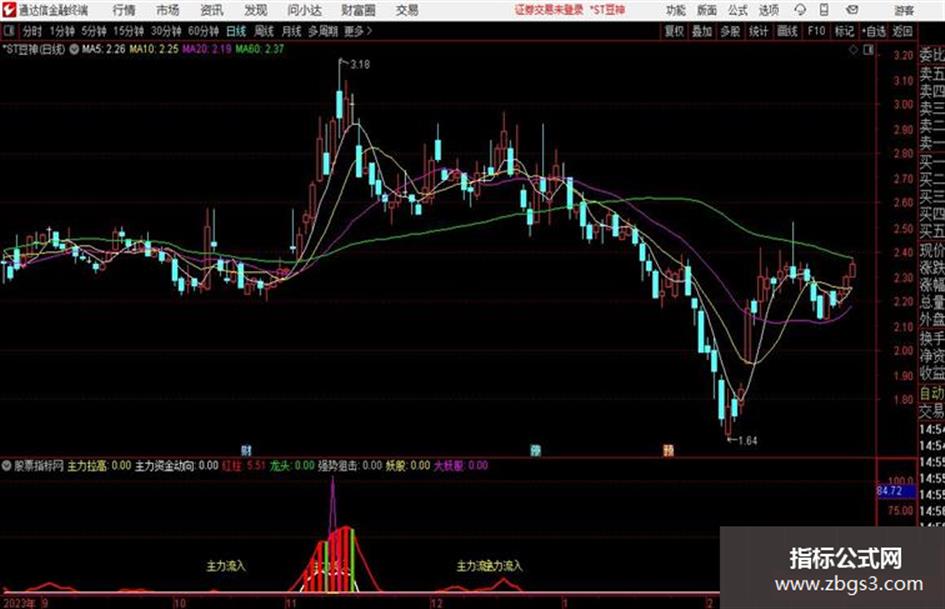Select the 月线 monthly period tab

click(x=292, y=31)
